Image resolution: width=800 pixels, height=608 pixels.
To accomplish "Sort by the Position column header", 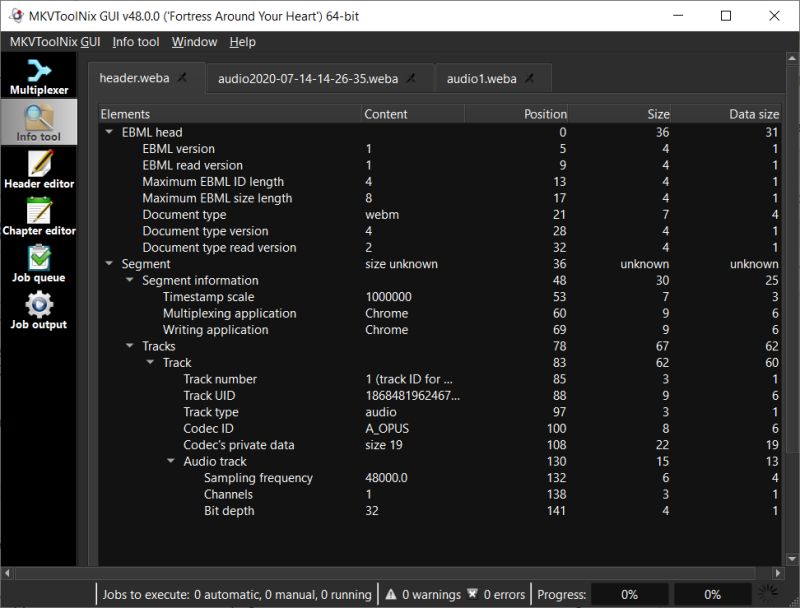I will click(543, 114).
